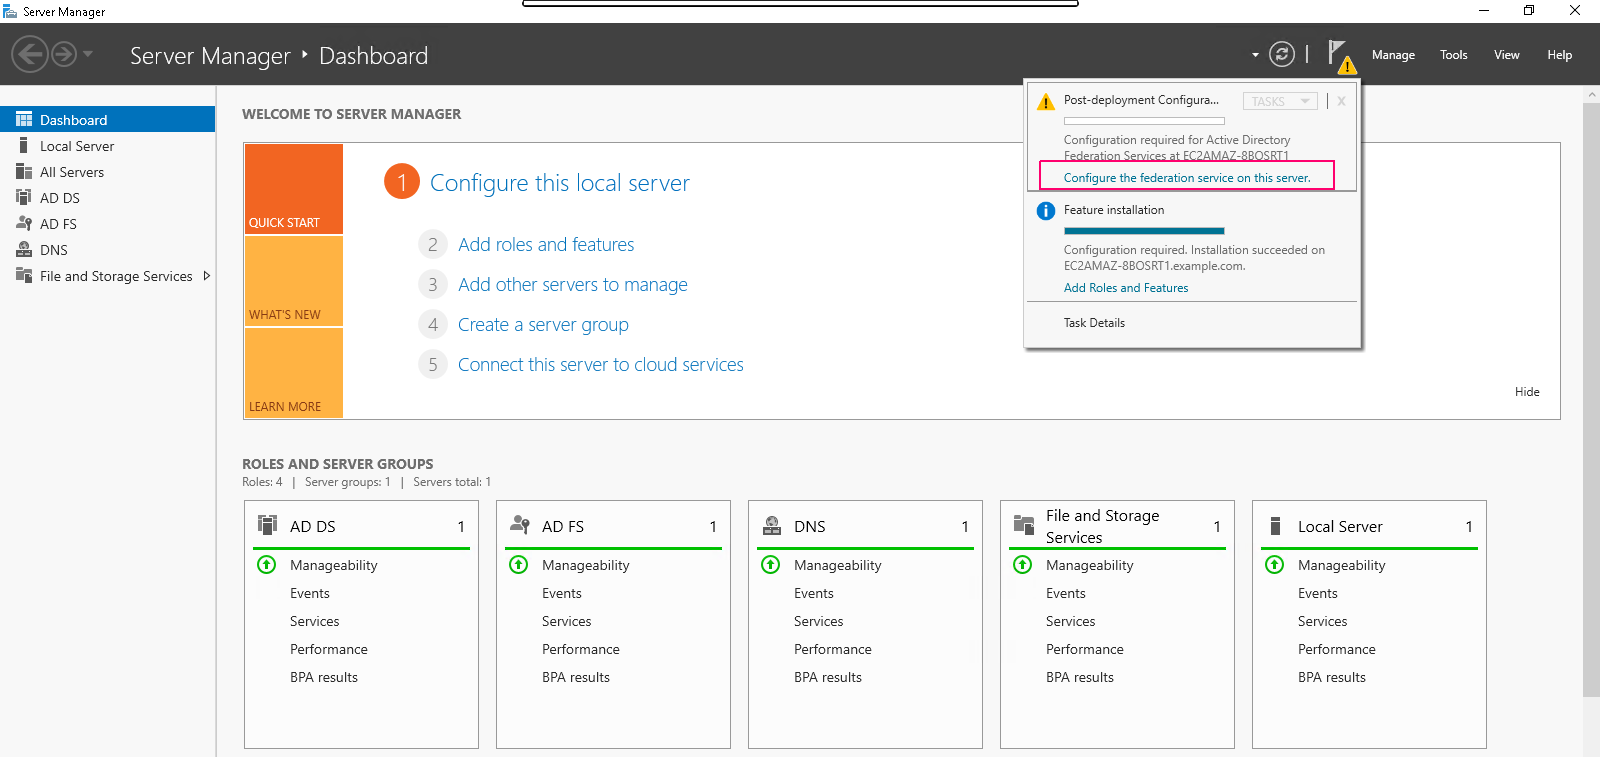This screenshot has width=1600, height=757.
Task: Click the AD FS sidebar icon
Action: point(24,223)
